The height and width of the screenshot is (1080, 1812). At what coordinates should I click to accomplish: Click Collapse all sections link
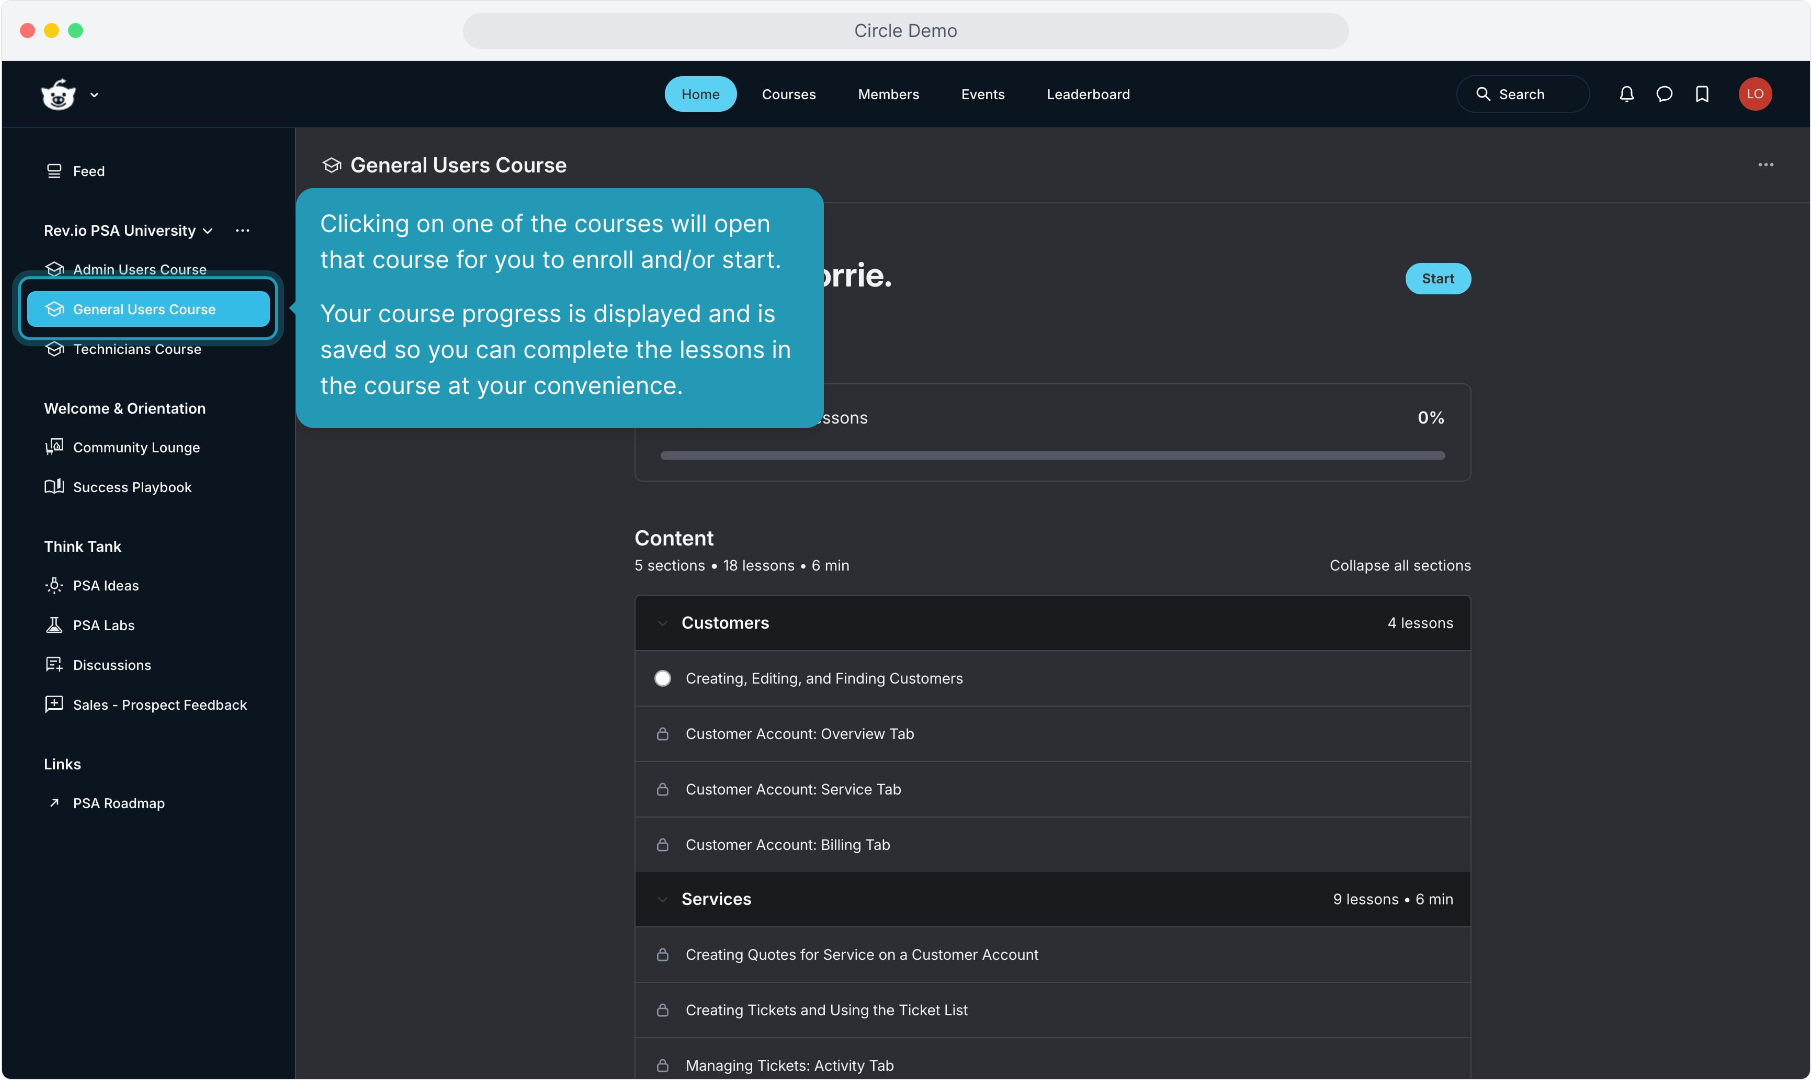[1399, 566]
